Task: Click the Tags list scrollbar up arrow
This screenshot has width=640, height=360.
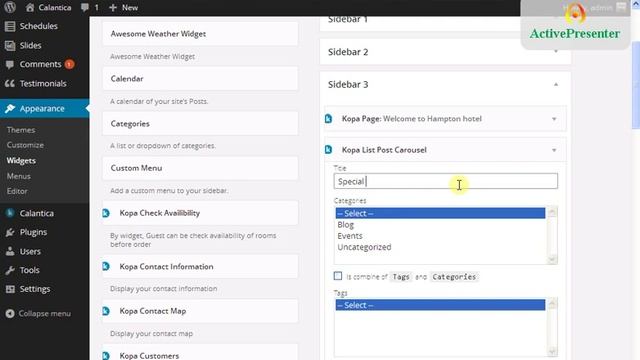Action: [552, 303]
